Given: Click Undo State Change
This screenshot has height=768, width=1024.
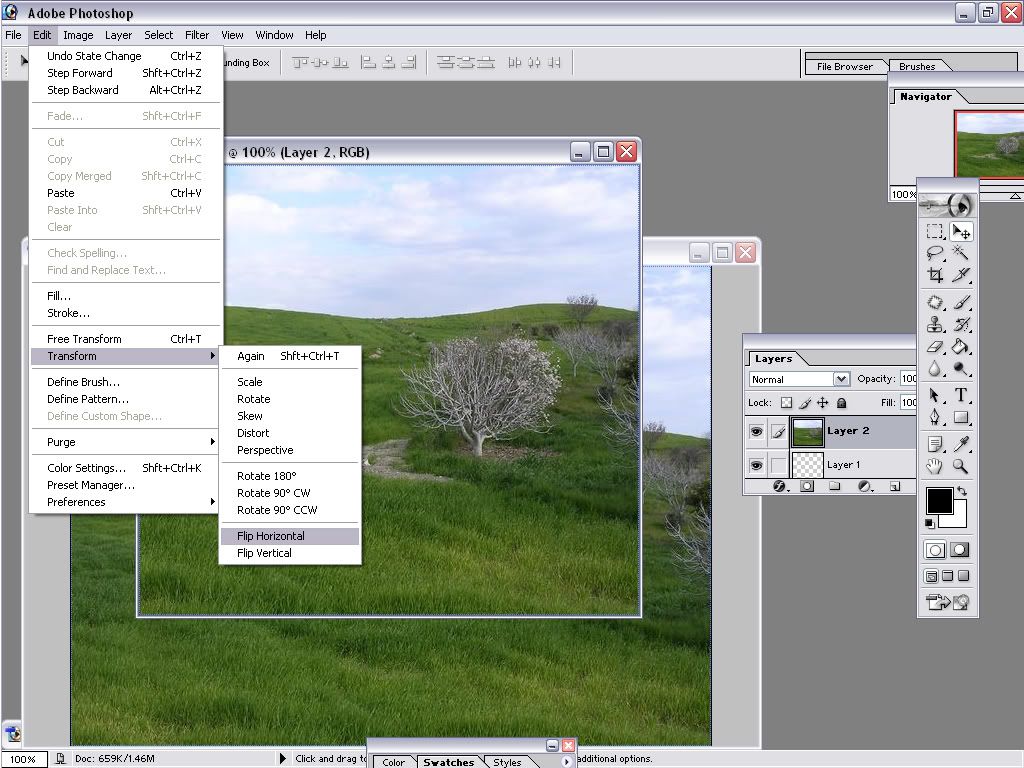Looking at the screenshot, I should coord(124,56).
